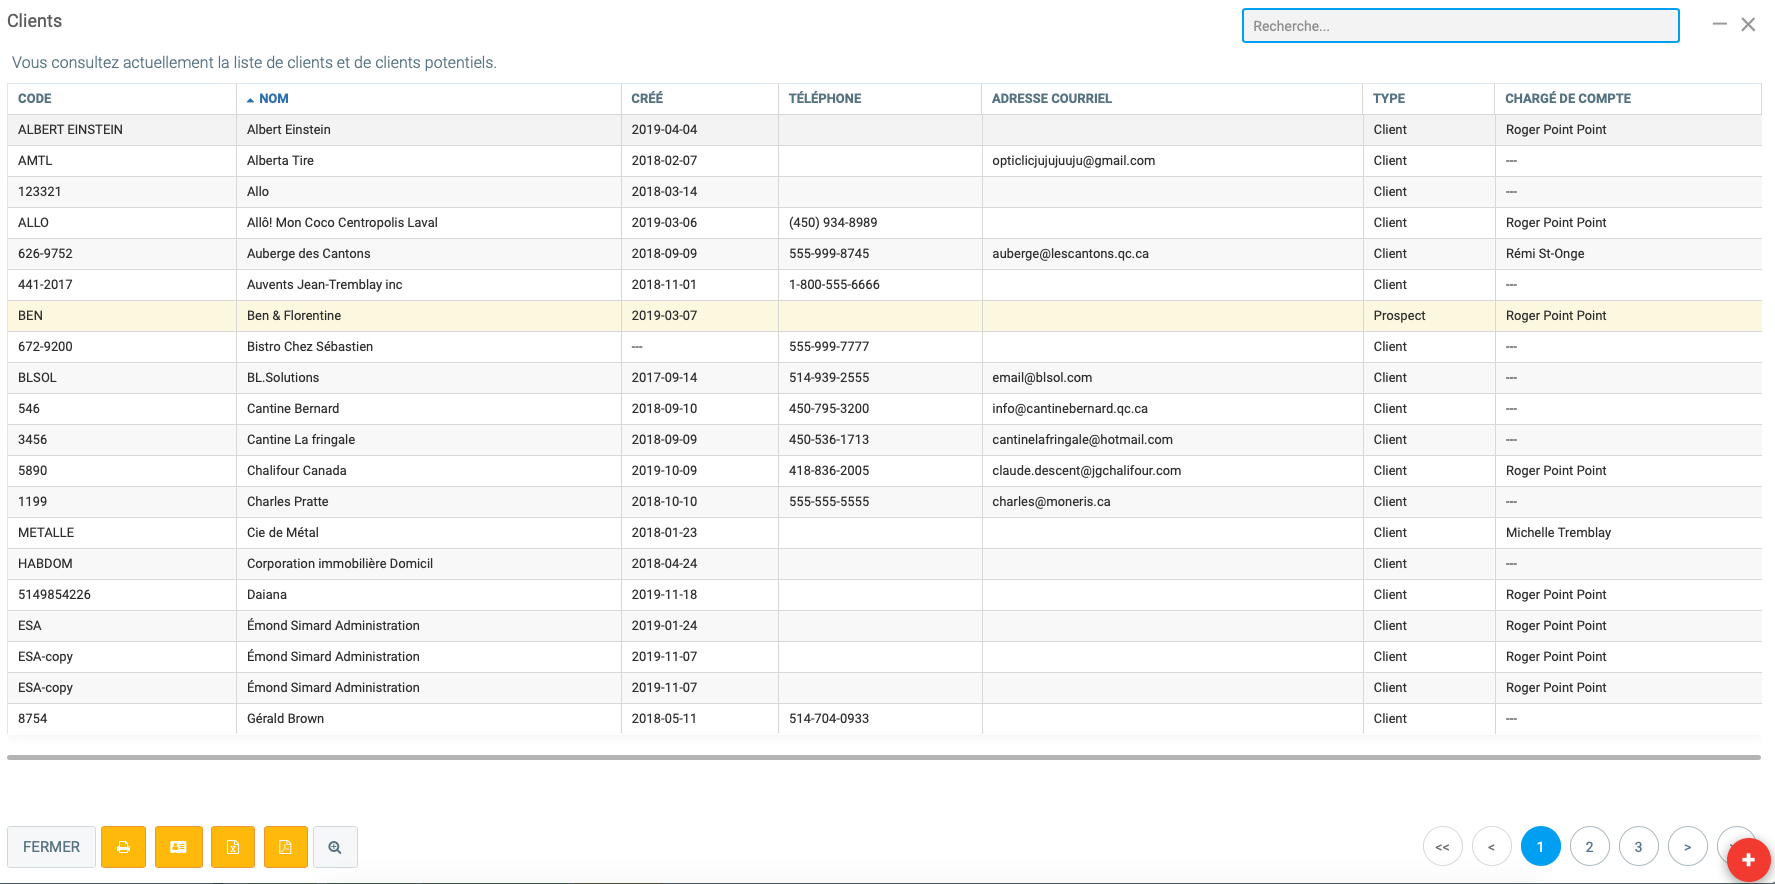Click the magnifier zoom icon button
Viewport: 1775px width, 884px height.
(335, 847)
